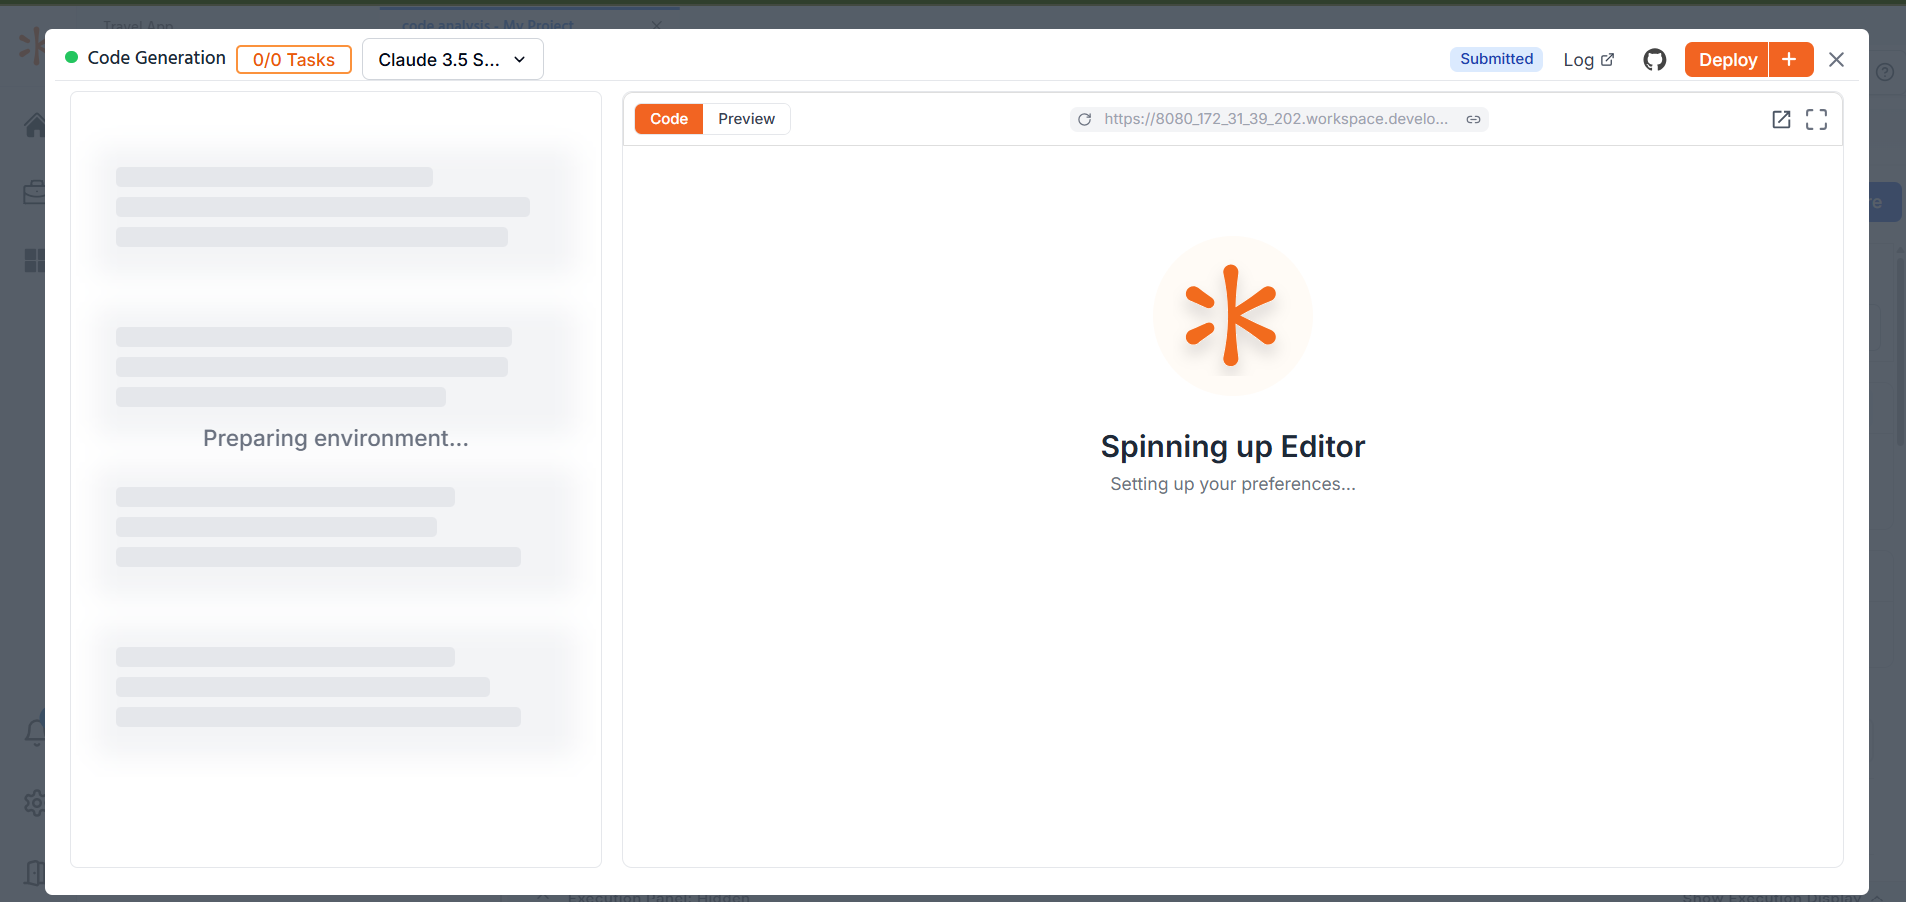The height and width of the screenshot is (902, 1906).
Task: Copy the workspace link using the chain icon
Action: pyautogui.click(x=1473, y=119)
